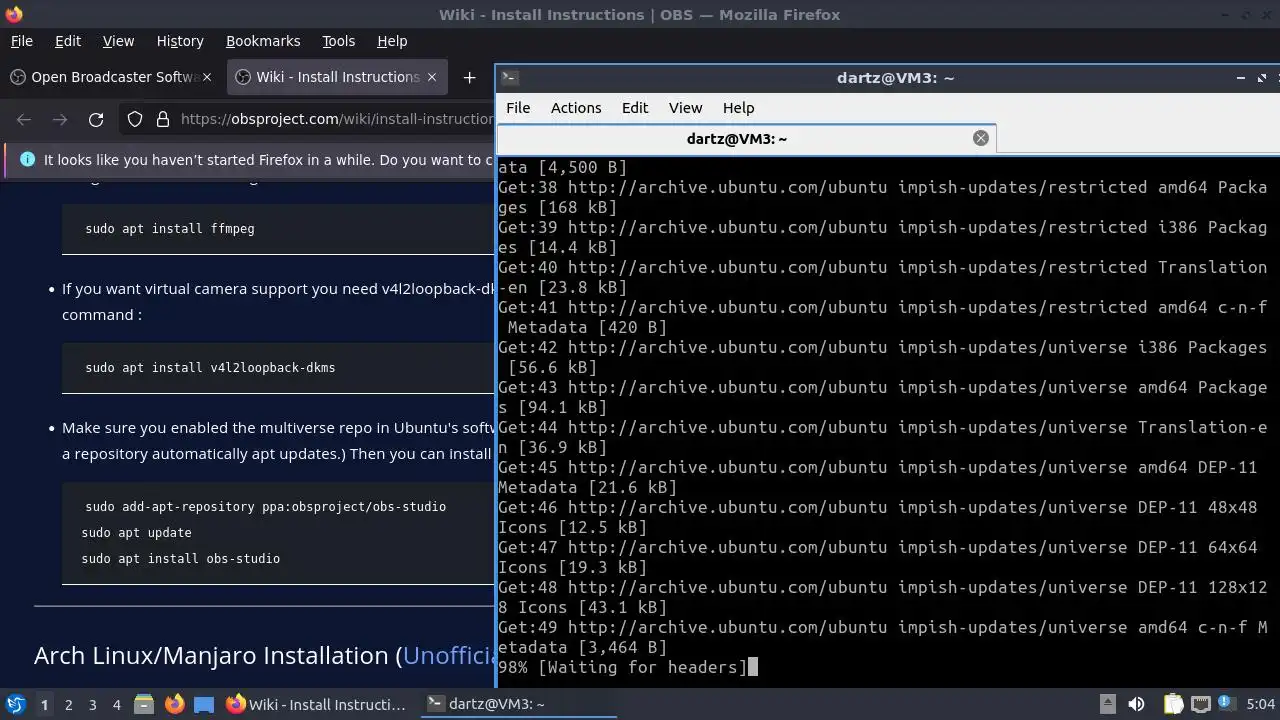
Task: Select the Wiki - Install Instructions tab
Action: 337,77
